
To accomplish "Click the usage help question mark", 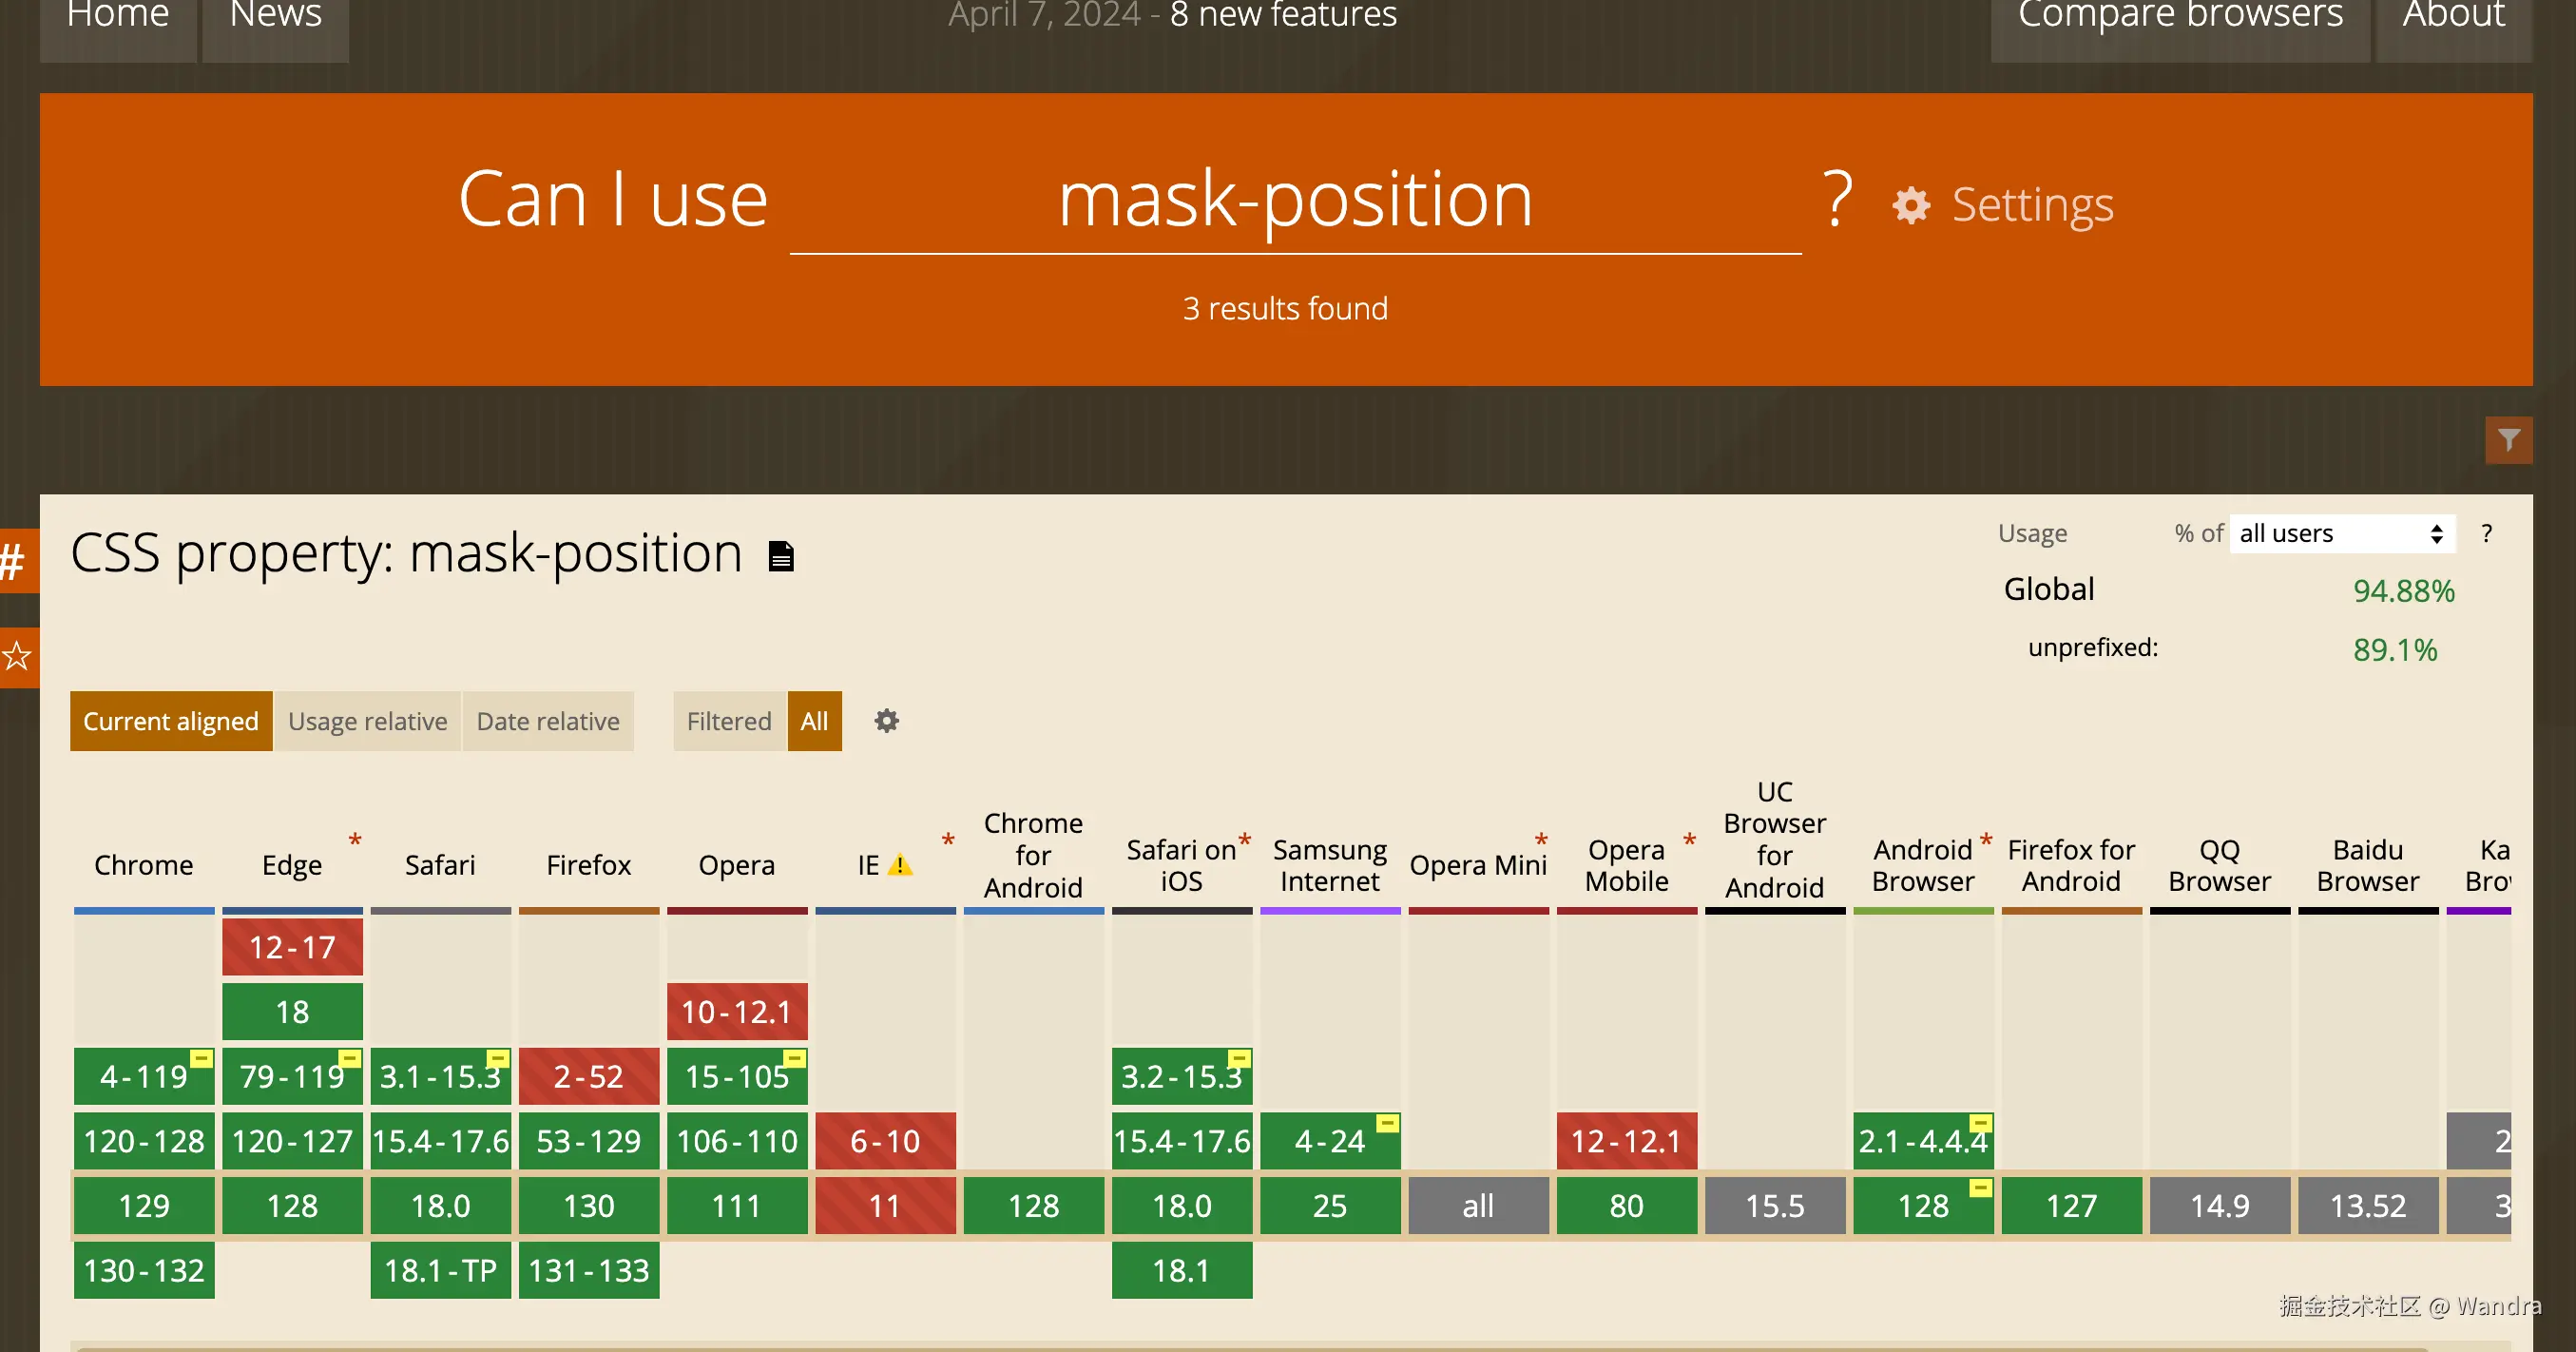I will (x=2486, y=533).
